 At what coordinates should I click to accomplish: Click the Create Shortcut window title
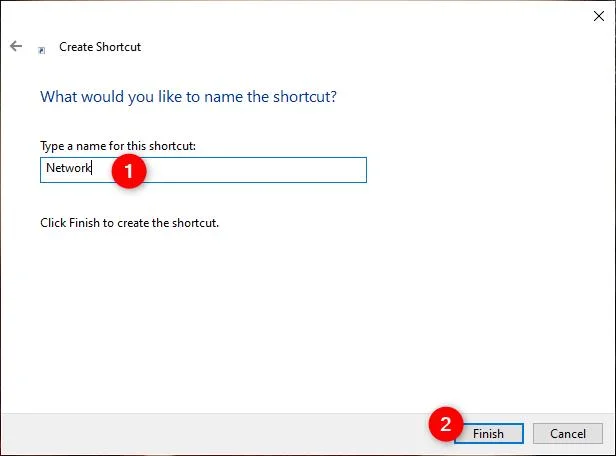[x=100, y=47]
